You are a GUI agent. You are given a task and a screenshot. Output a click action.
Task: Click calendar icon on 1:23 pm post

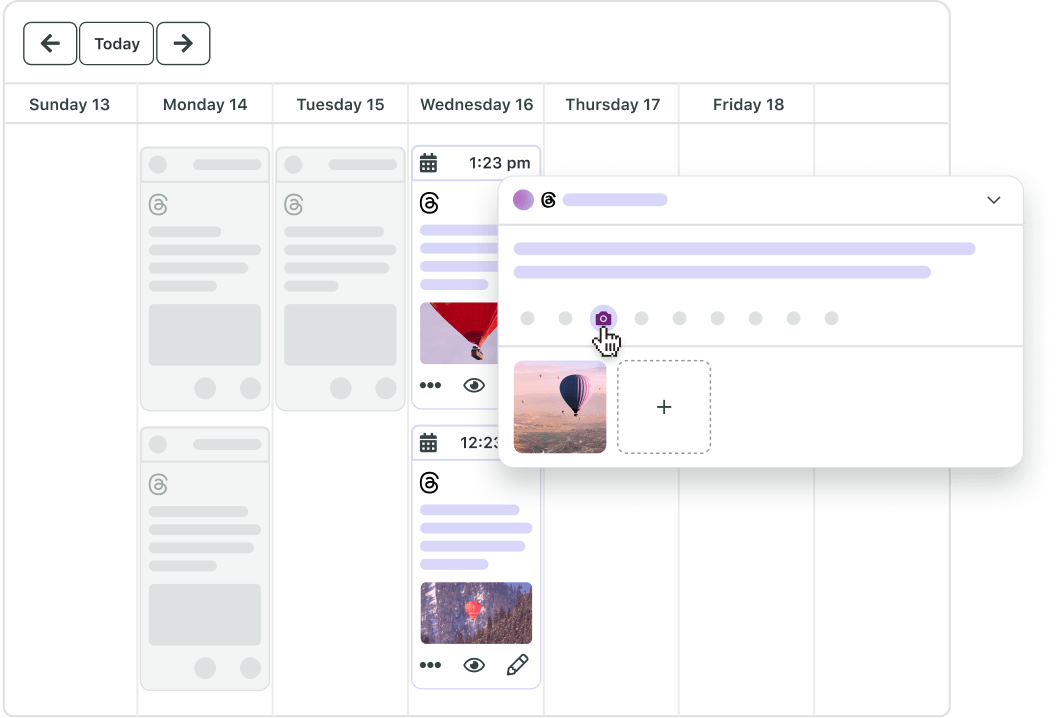[x=429, y=163]
